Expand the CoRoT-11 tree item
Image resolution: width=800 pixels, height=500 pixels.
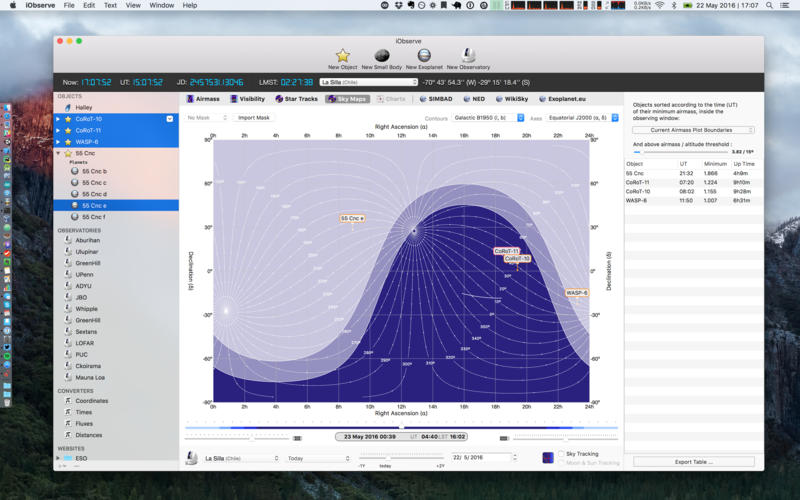tap(58, 131)
